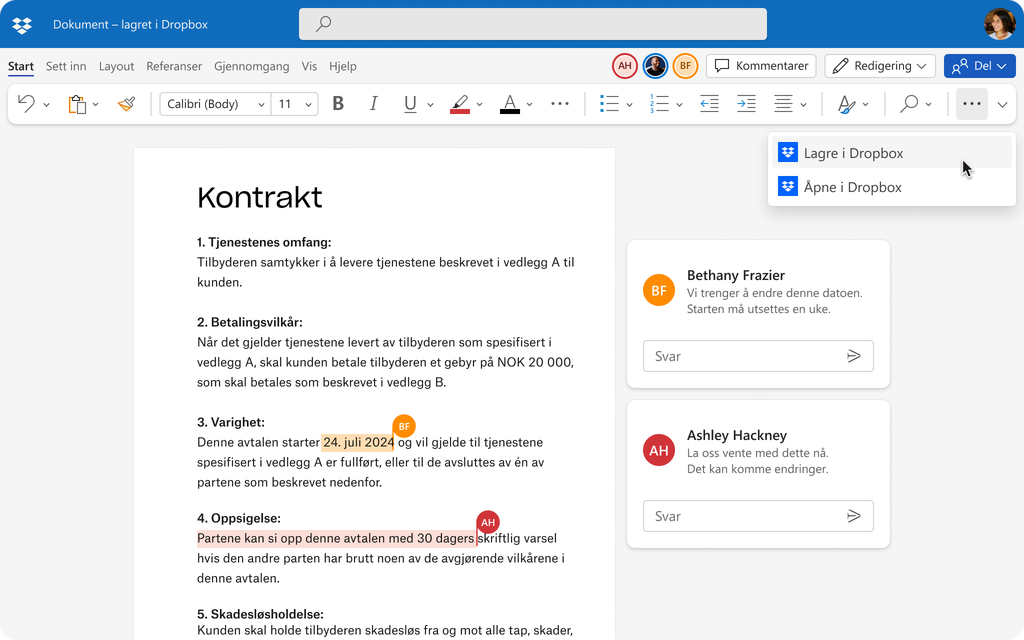Open the Kommentarer panel

(760, 65)
